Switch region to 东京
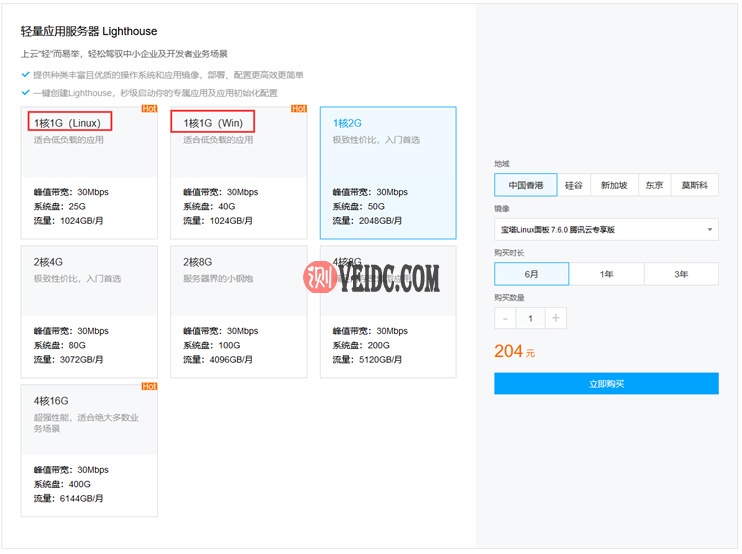The image size is (742, 554). click(654, 185)
